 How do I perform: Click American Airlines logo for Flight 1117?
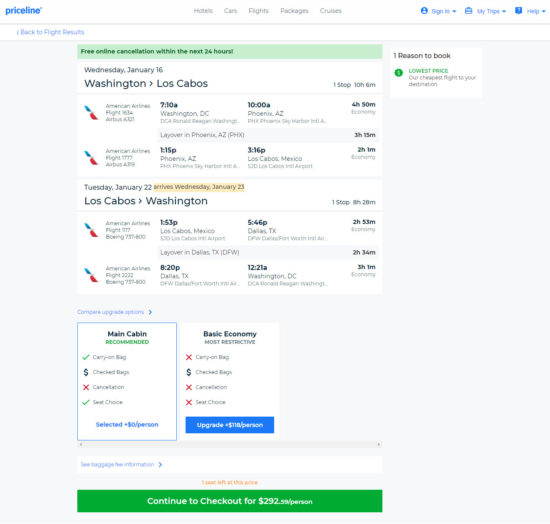(91, 230)
